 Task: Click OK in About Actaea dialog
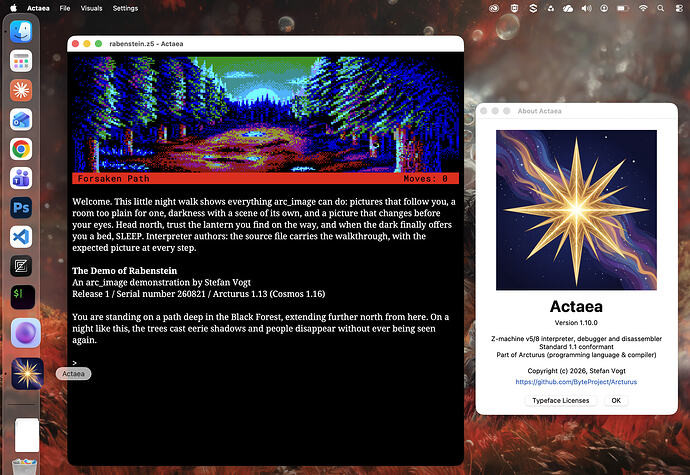click(x=616, y=400)
